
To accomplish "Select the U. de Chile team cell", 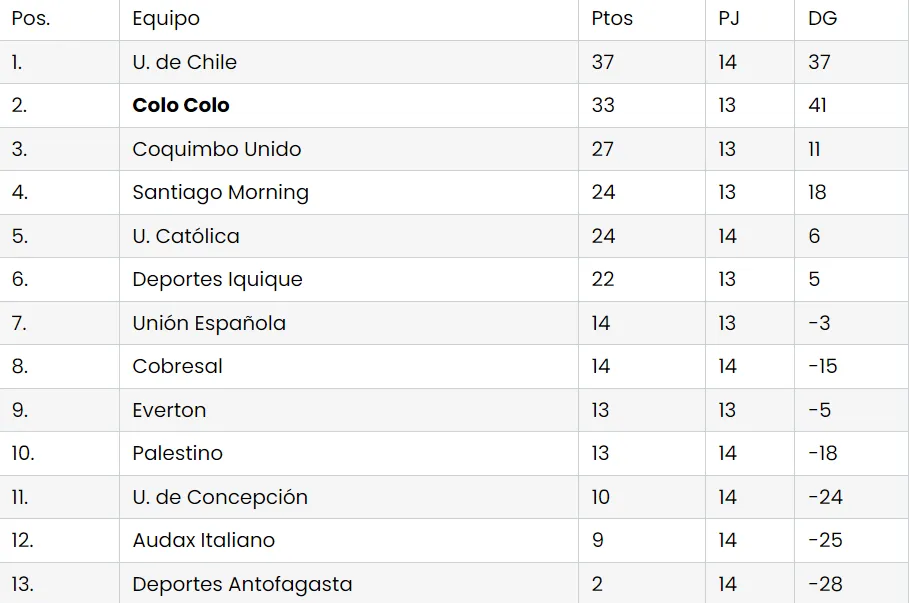I will tap(184, 62).
